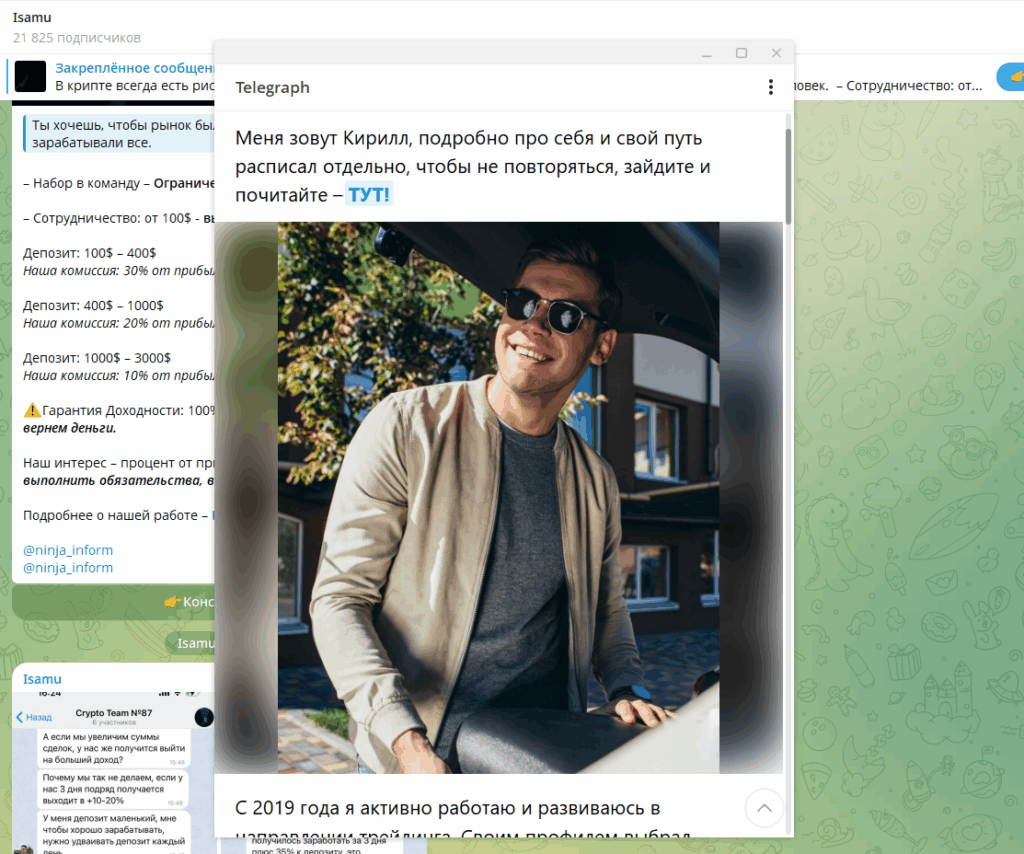Click the black pinned message thumbnail
The height and width of the screenshot is (854, 1024).
[31, 77]
